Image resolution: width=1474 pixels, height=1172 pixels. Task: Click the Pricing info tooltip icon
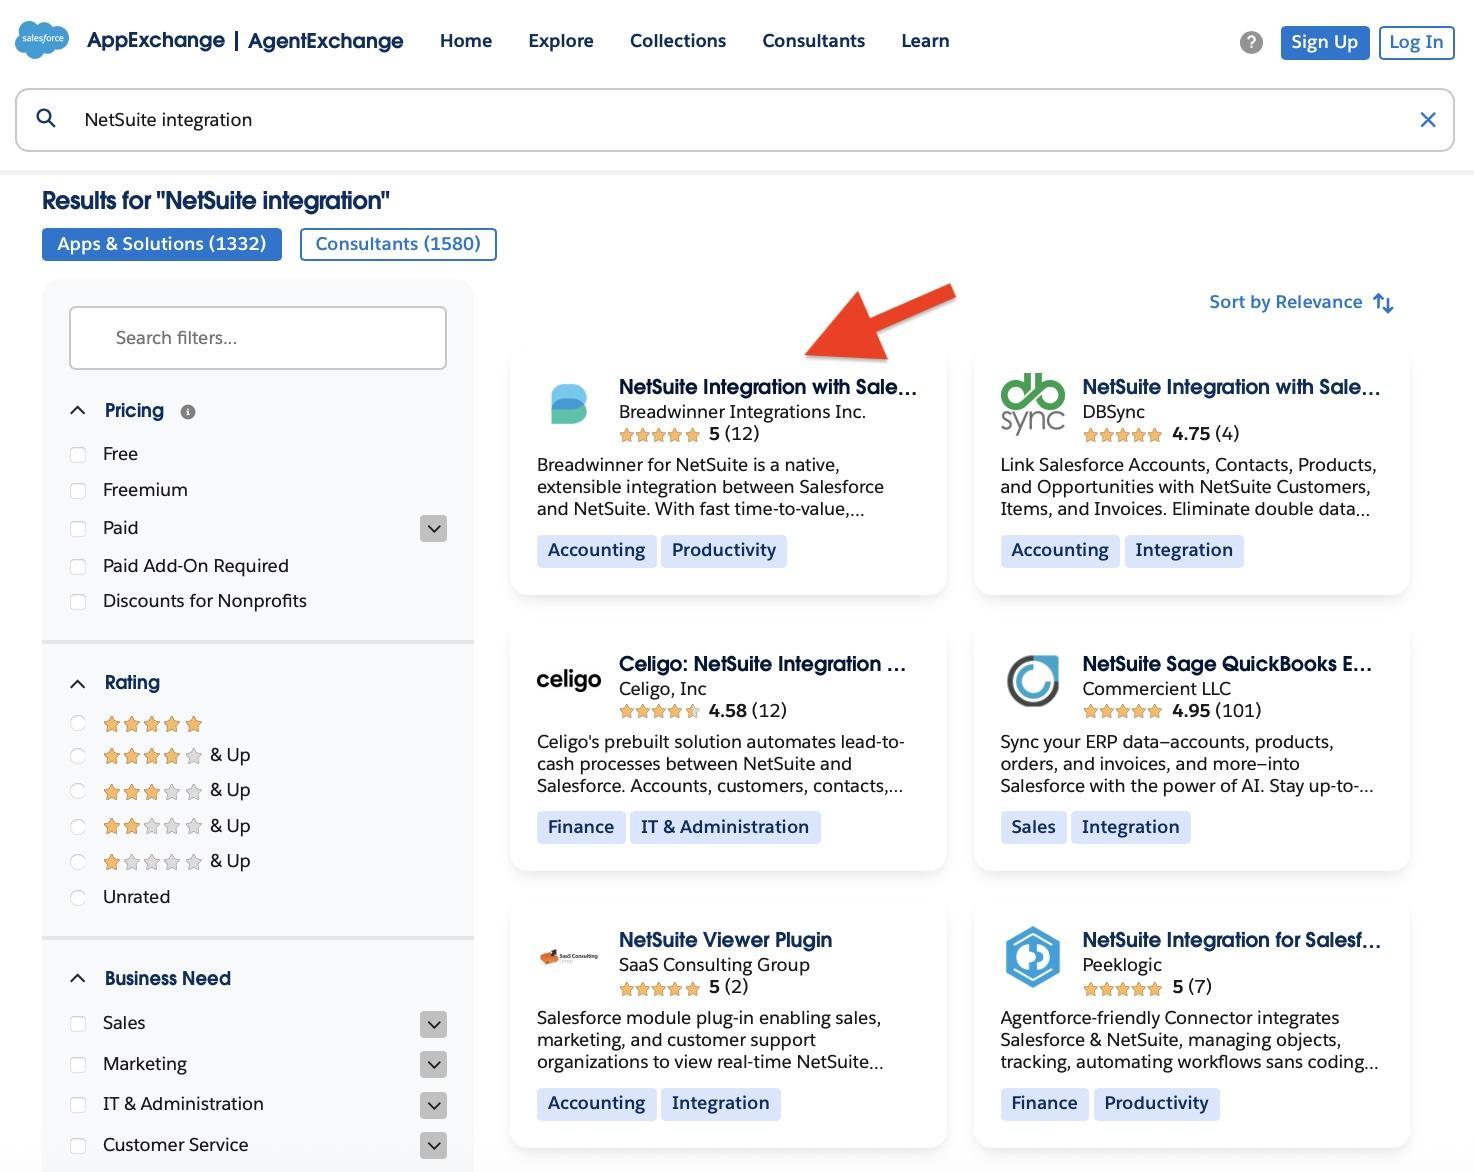(189, 411)
